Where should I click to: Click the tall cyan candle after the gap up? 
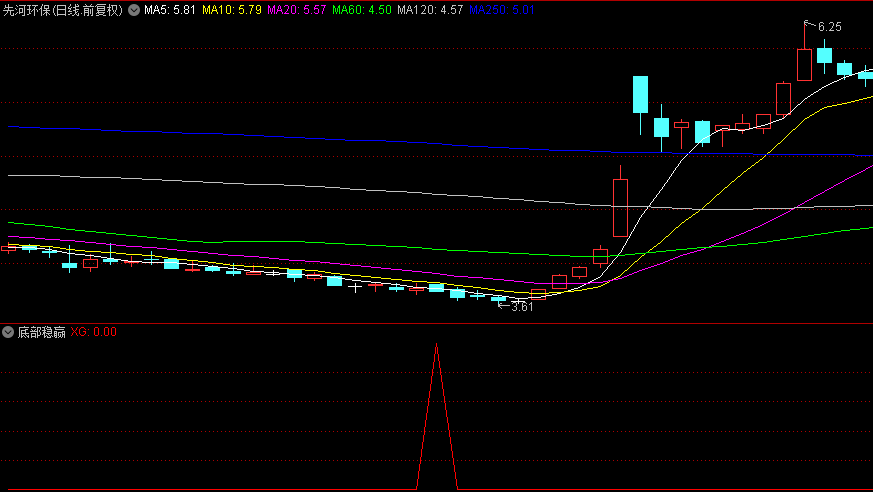[x=640, y=95]
